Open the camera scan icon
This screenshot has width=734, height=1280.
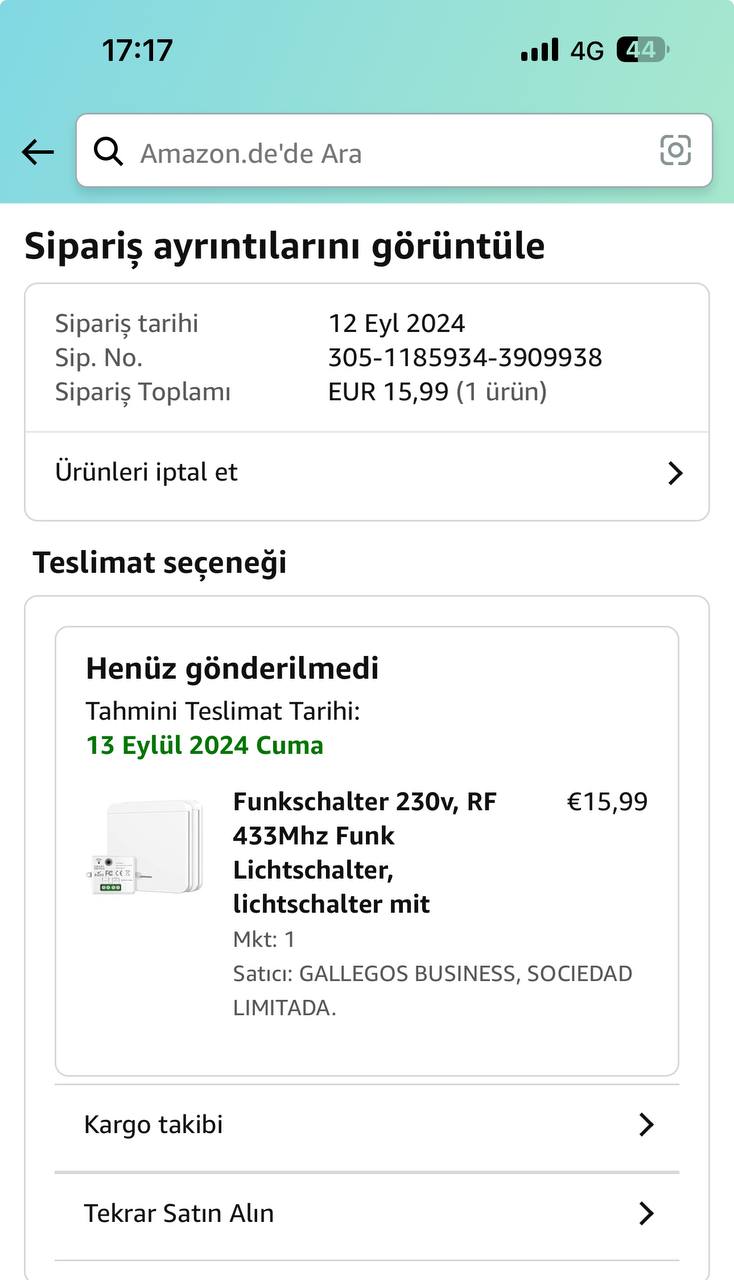pyautogui.click(x=676, y=151)
